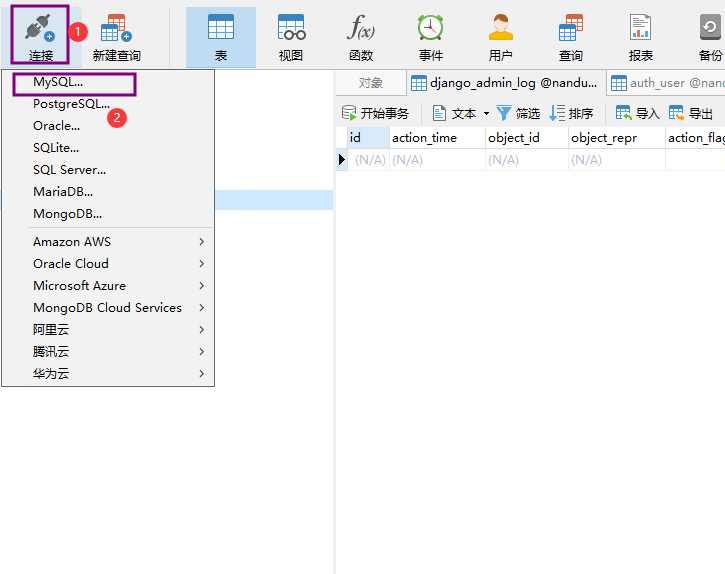Image resolution: width=725 pixels, height=574 pixels.
Task: Click 开始事务 begin transaction button
Action: [x=375, y=113]
